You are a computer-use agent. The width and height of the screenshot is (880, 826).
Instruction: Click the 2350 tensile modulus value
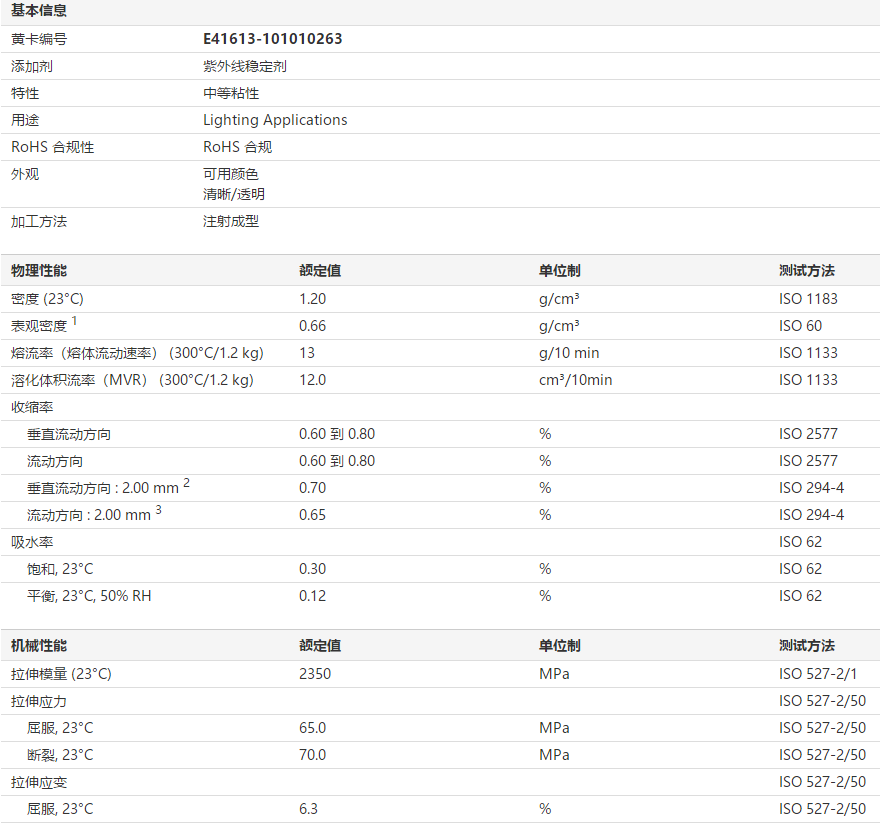315,674
